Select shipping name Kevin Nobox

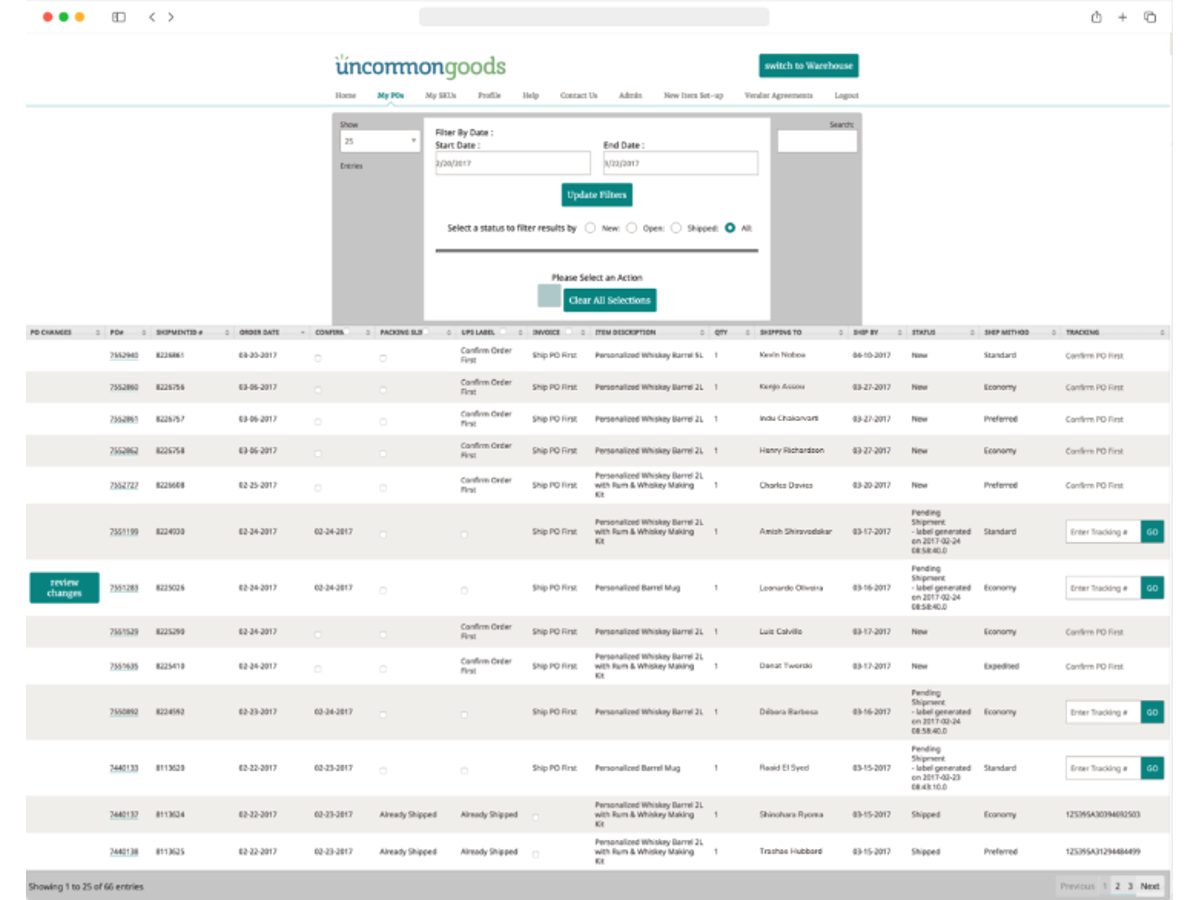(782, 355)
